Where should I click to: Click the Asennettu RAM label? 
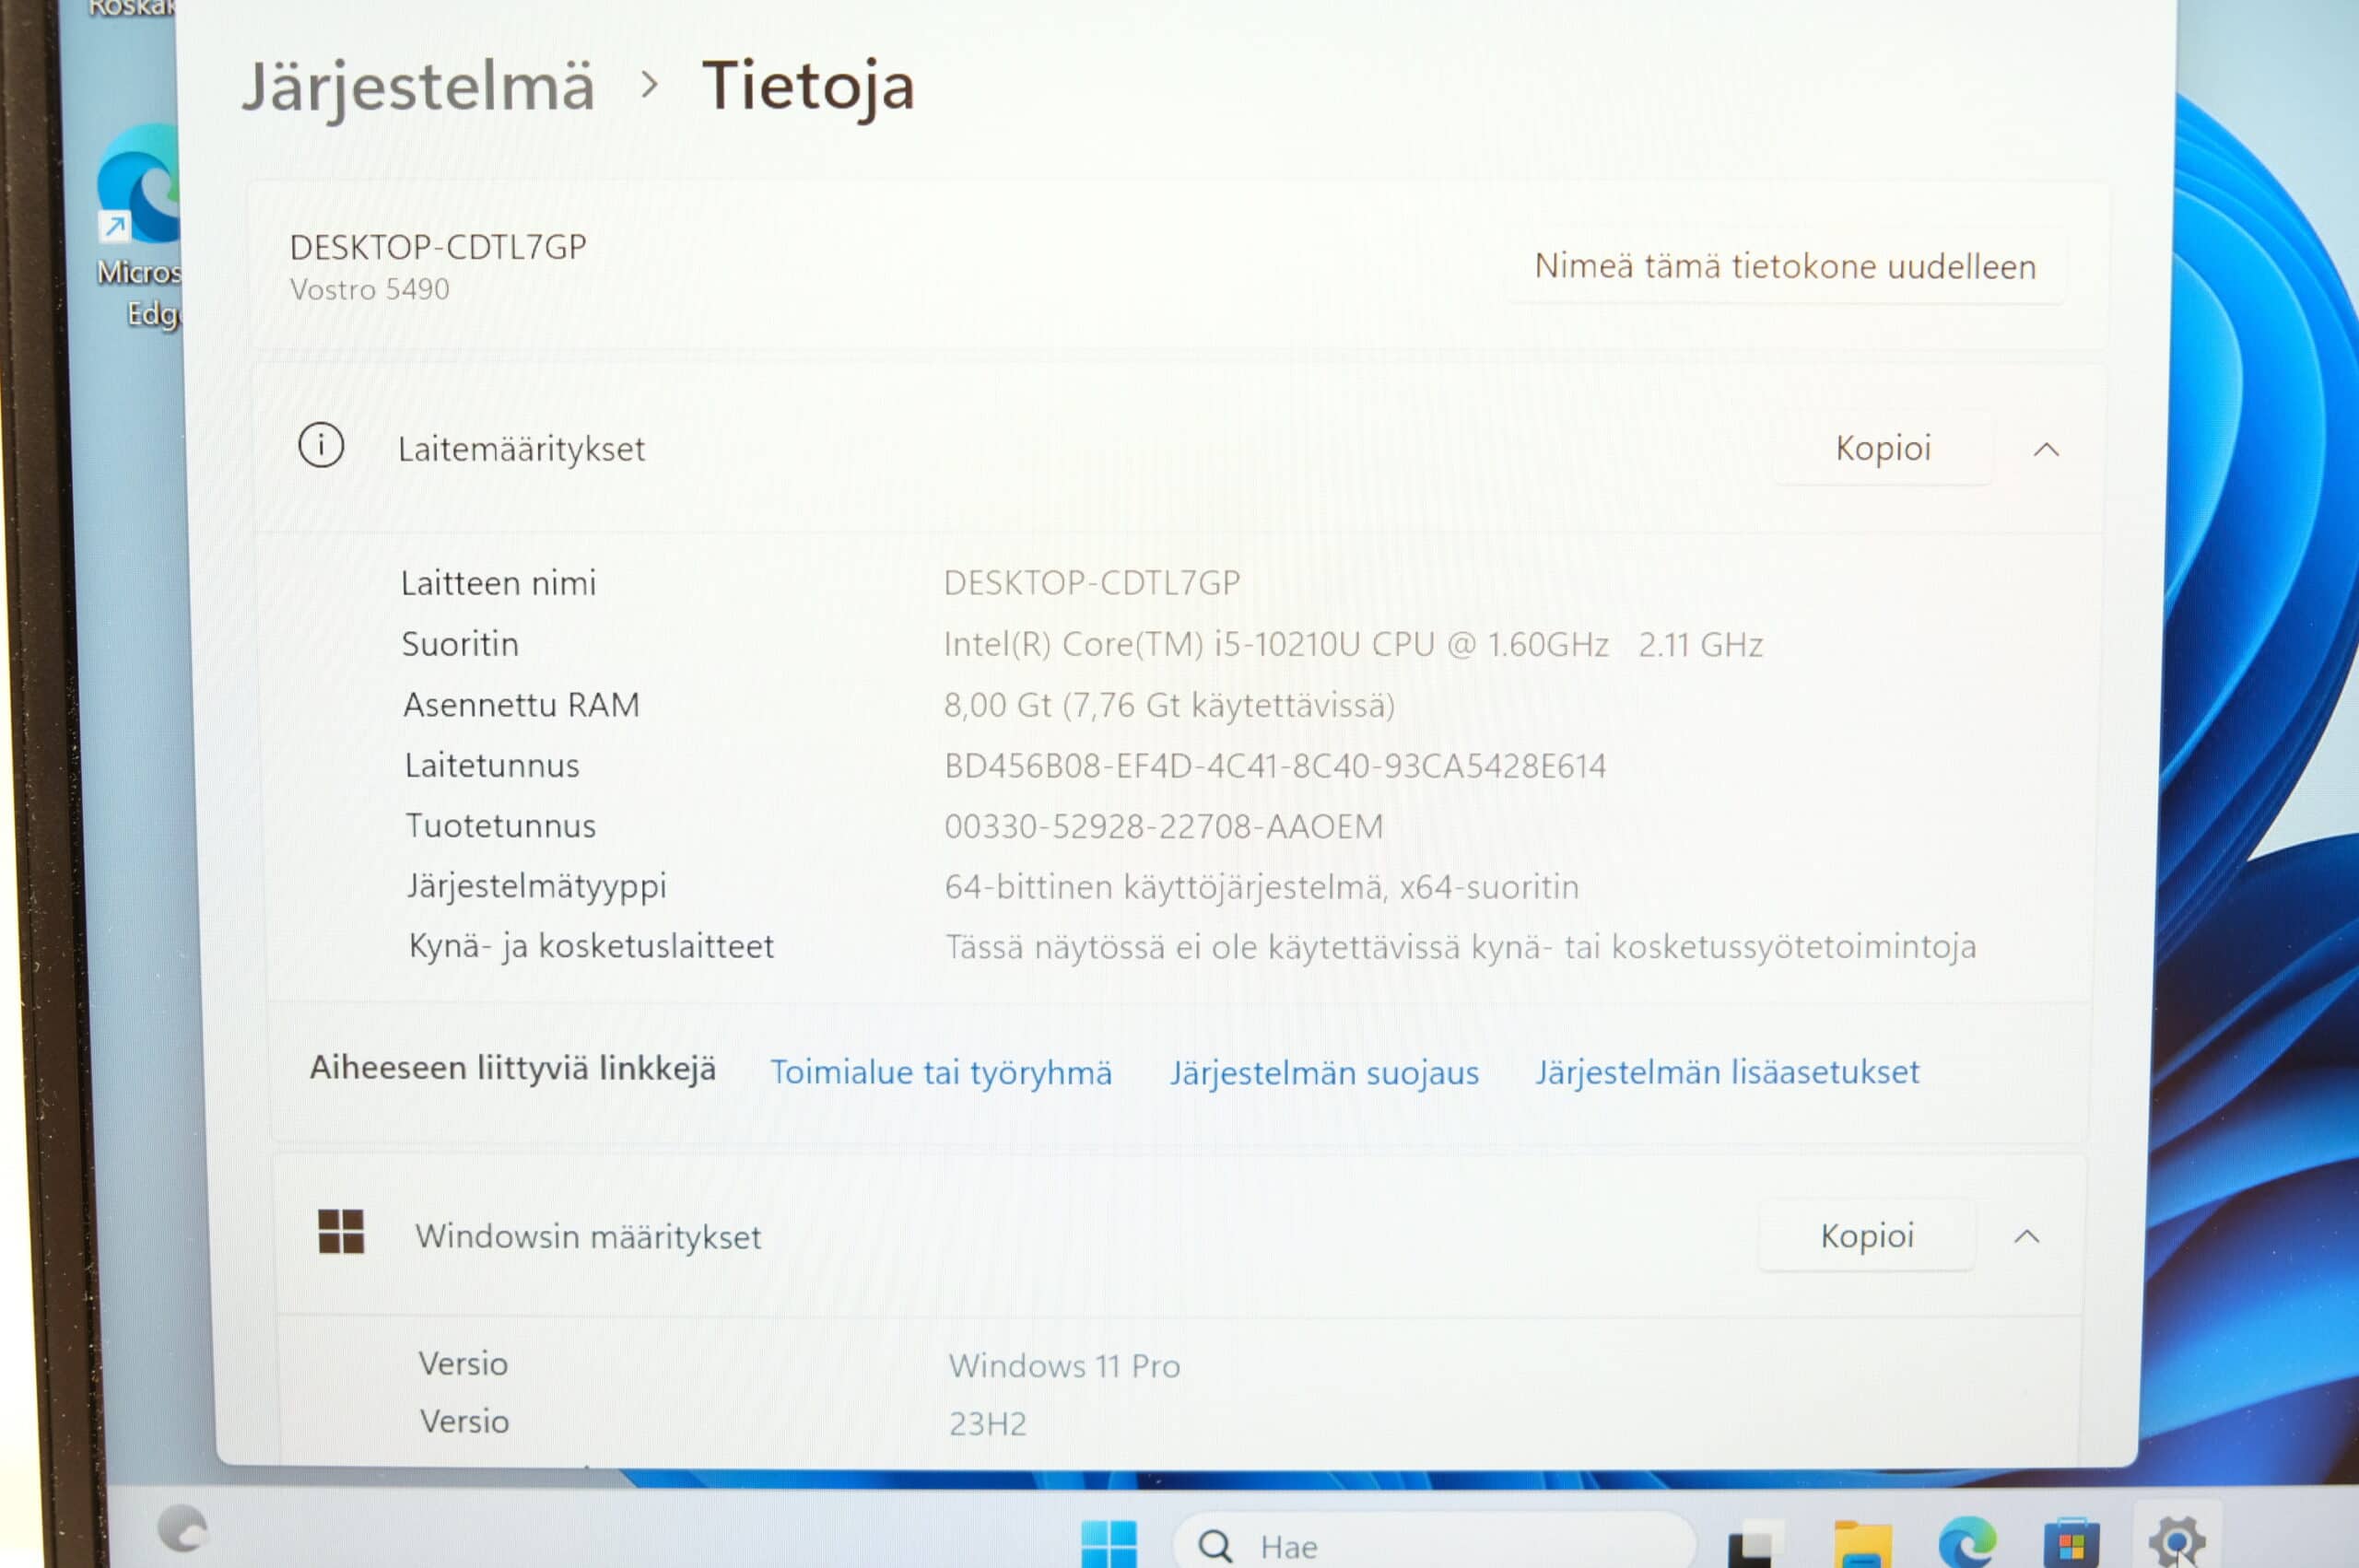coord(521,705)
